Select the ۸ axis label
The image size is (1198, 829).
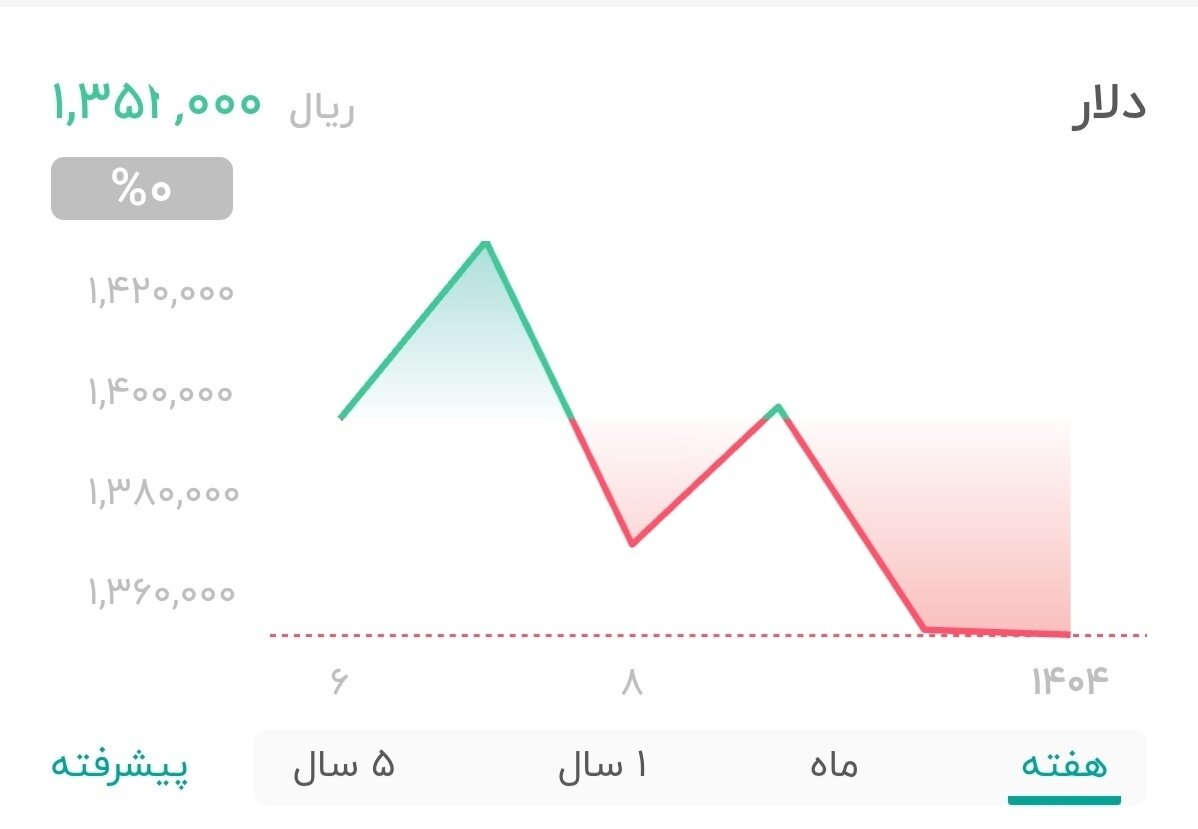tap(630, 681)
